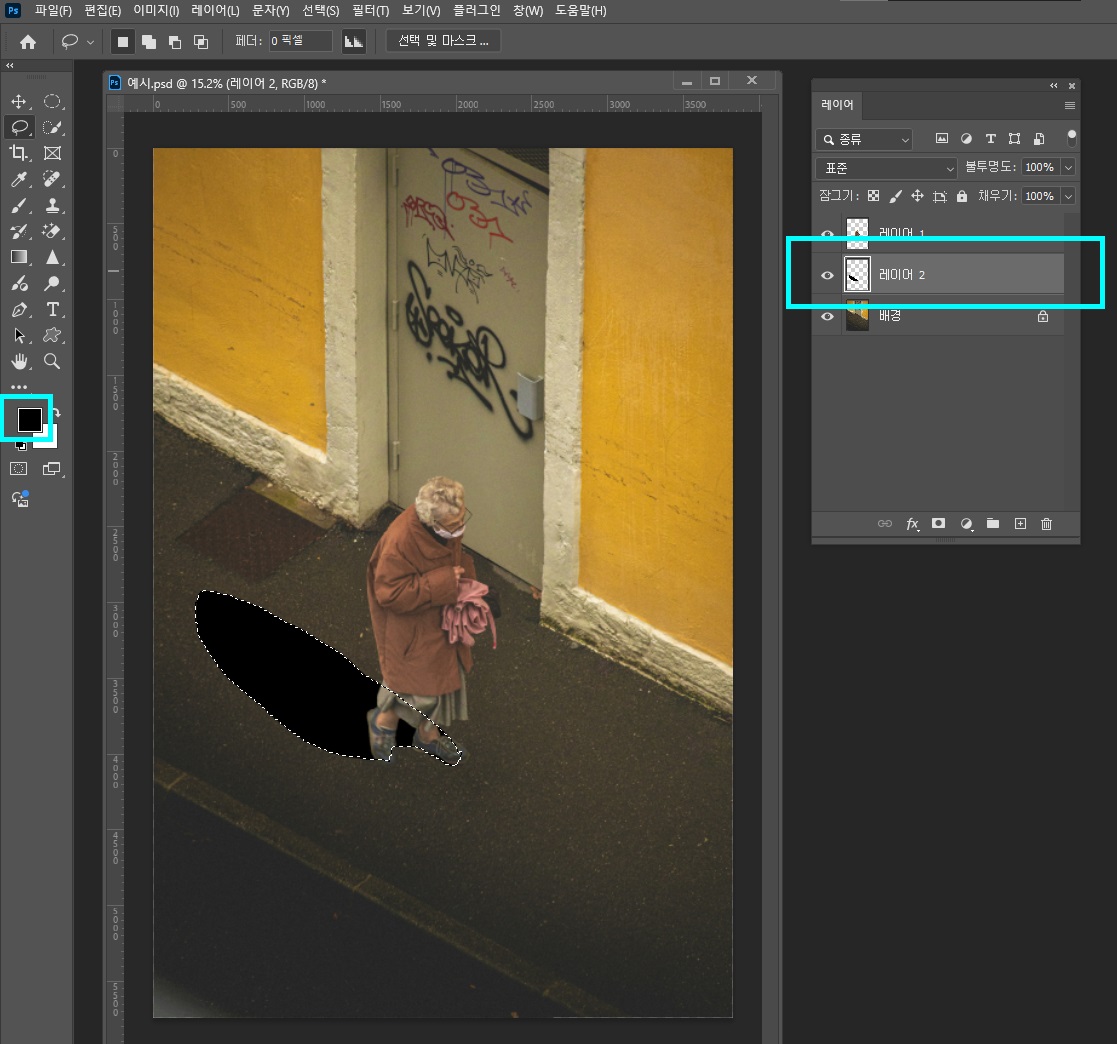Select the Pen tool

click(x=19, y=310)
